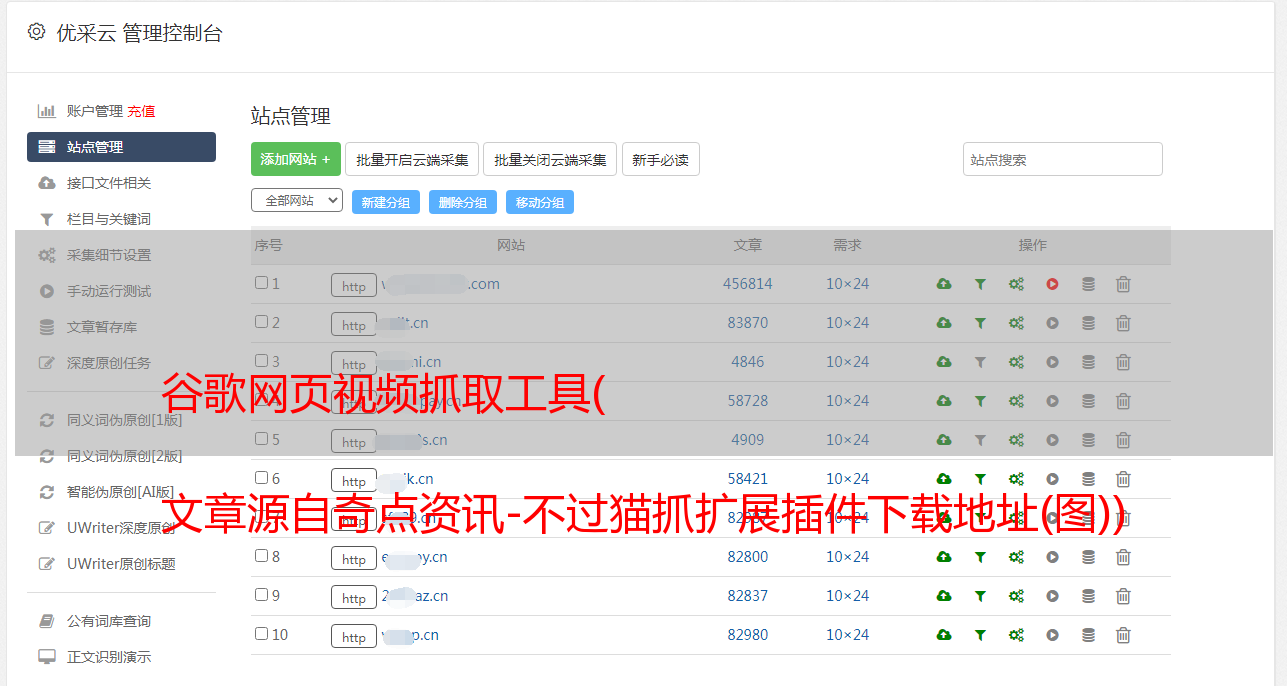Open collection settings gears in row 1
The height and width of the screenshot is (686, 1287).
click(1016, 284)
